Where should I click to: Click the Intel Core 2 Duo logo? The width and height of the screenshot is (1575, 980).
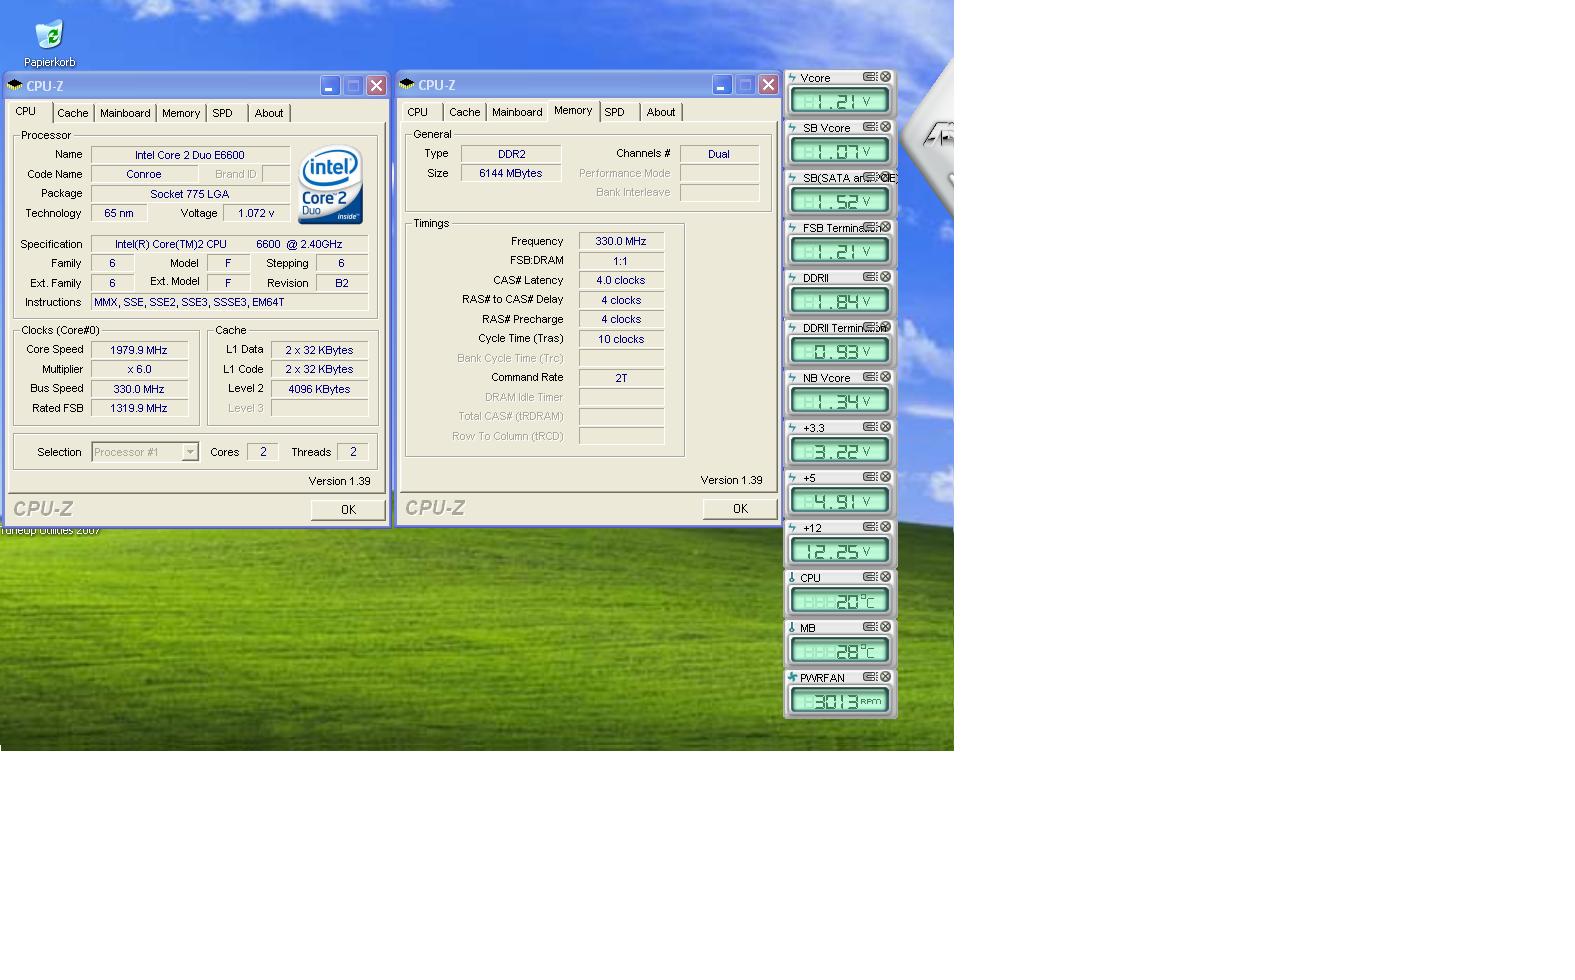pyautogui.click(x=331, y=185)
